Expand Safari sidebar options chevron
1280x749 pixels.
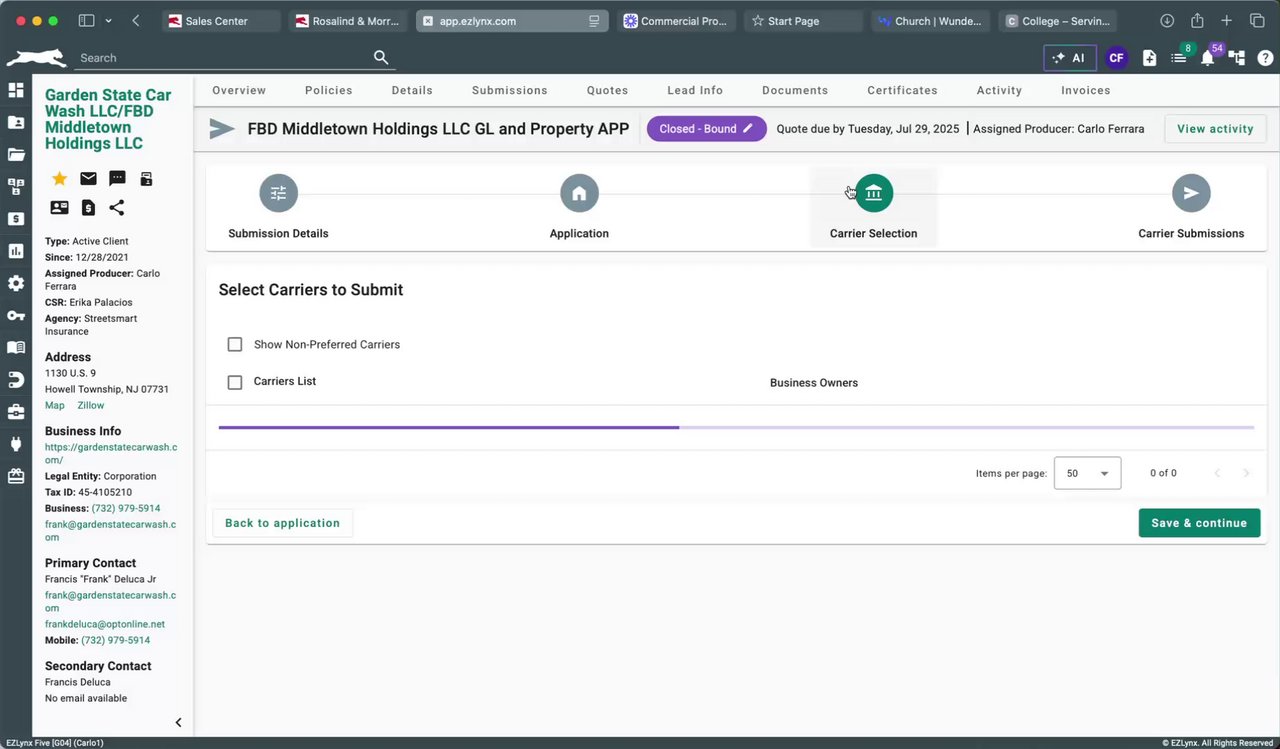coord(108,21)
